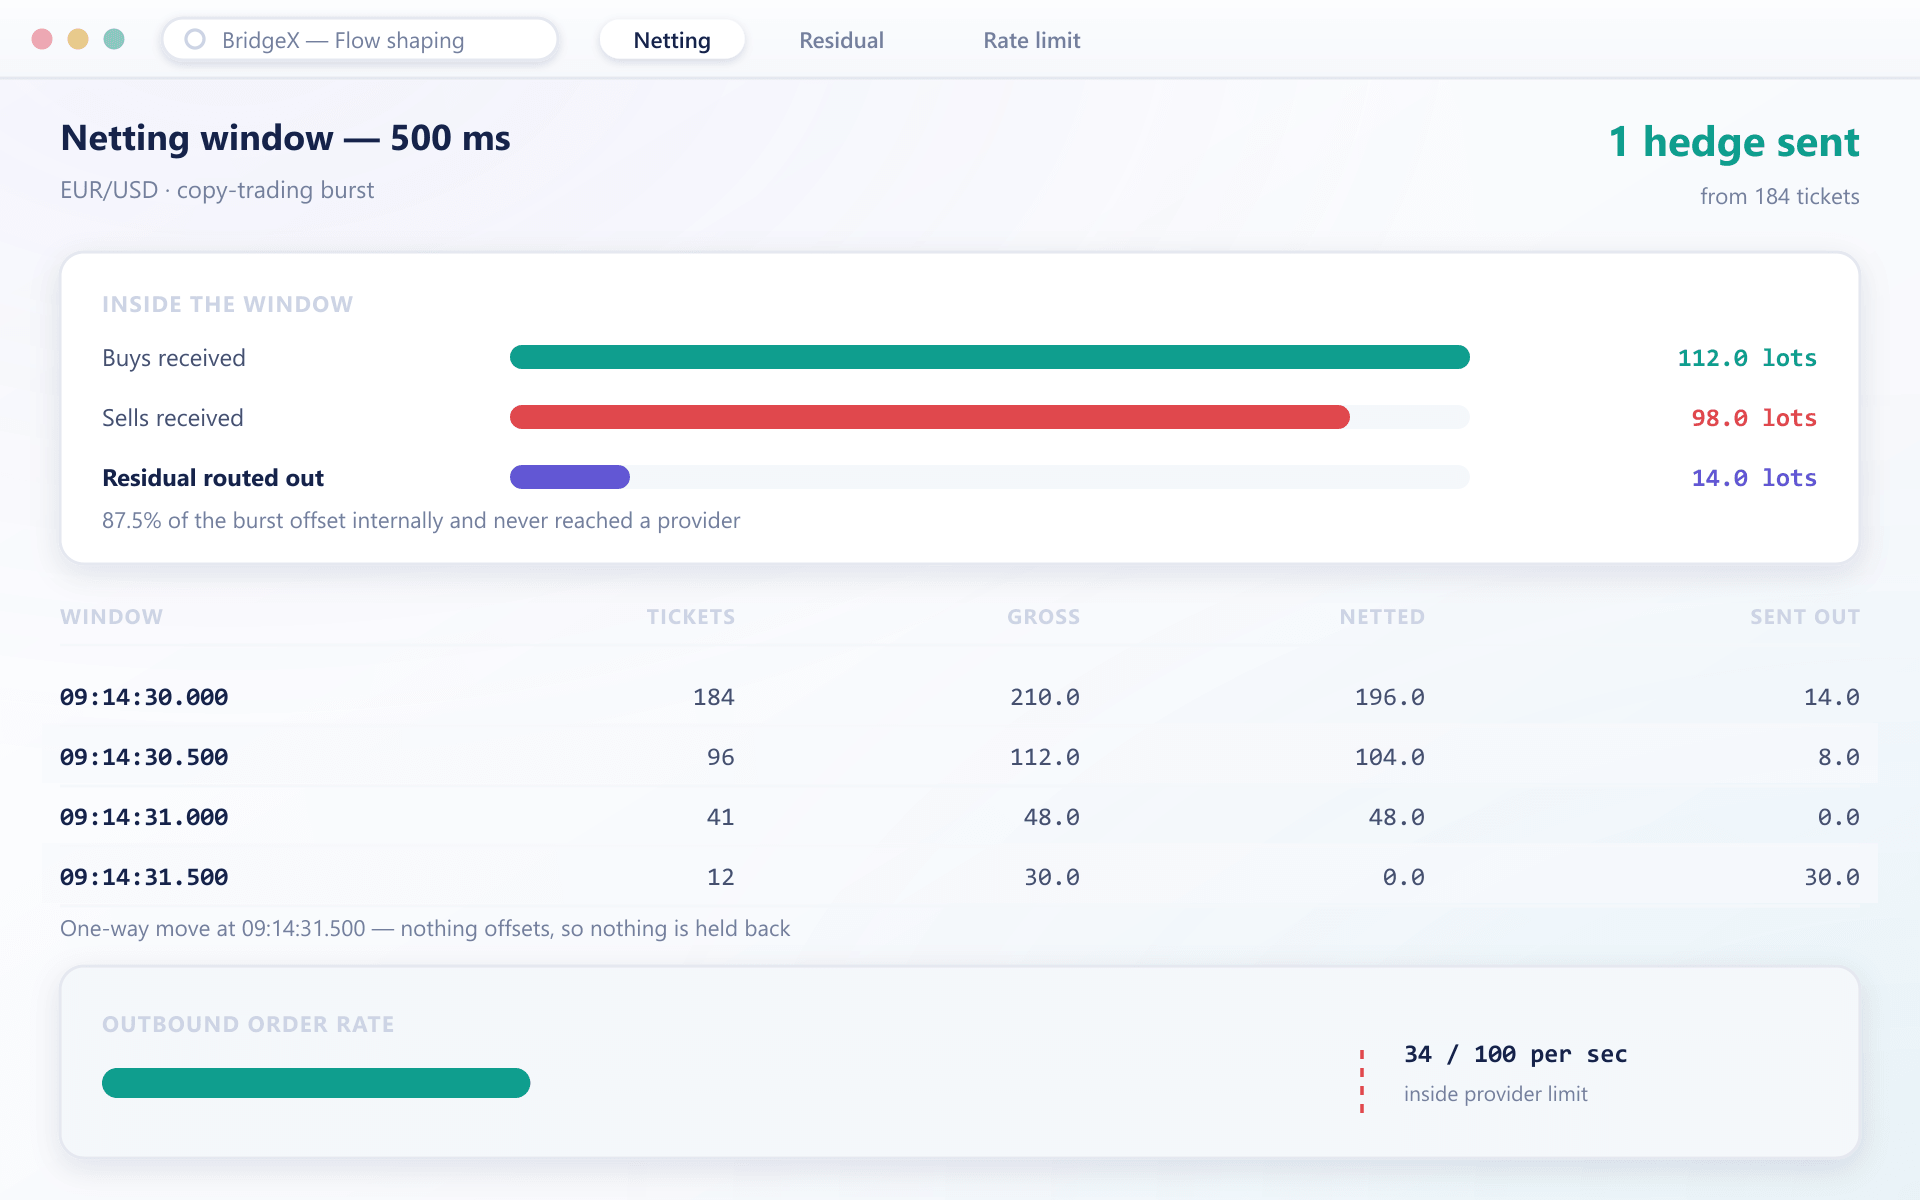Click the 87.5% burst offset note
This screenshot has height=1200, width=1920.
pyautogui.click(x=421, y=521)
